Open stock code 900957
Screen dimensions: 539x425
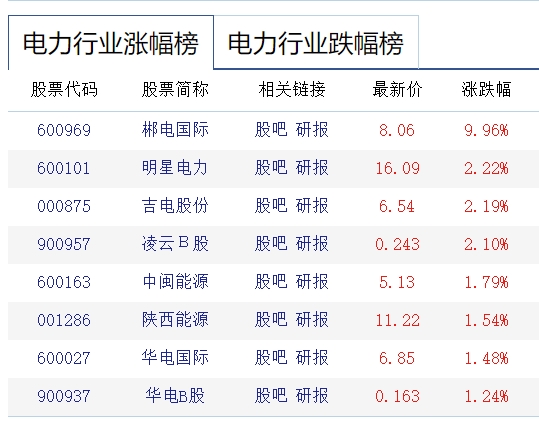click(64, 244)
